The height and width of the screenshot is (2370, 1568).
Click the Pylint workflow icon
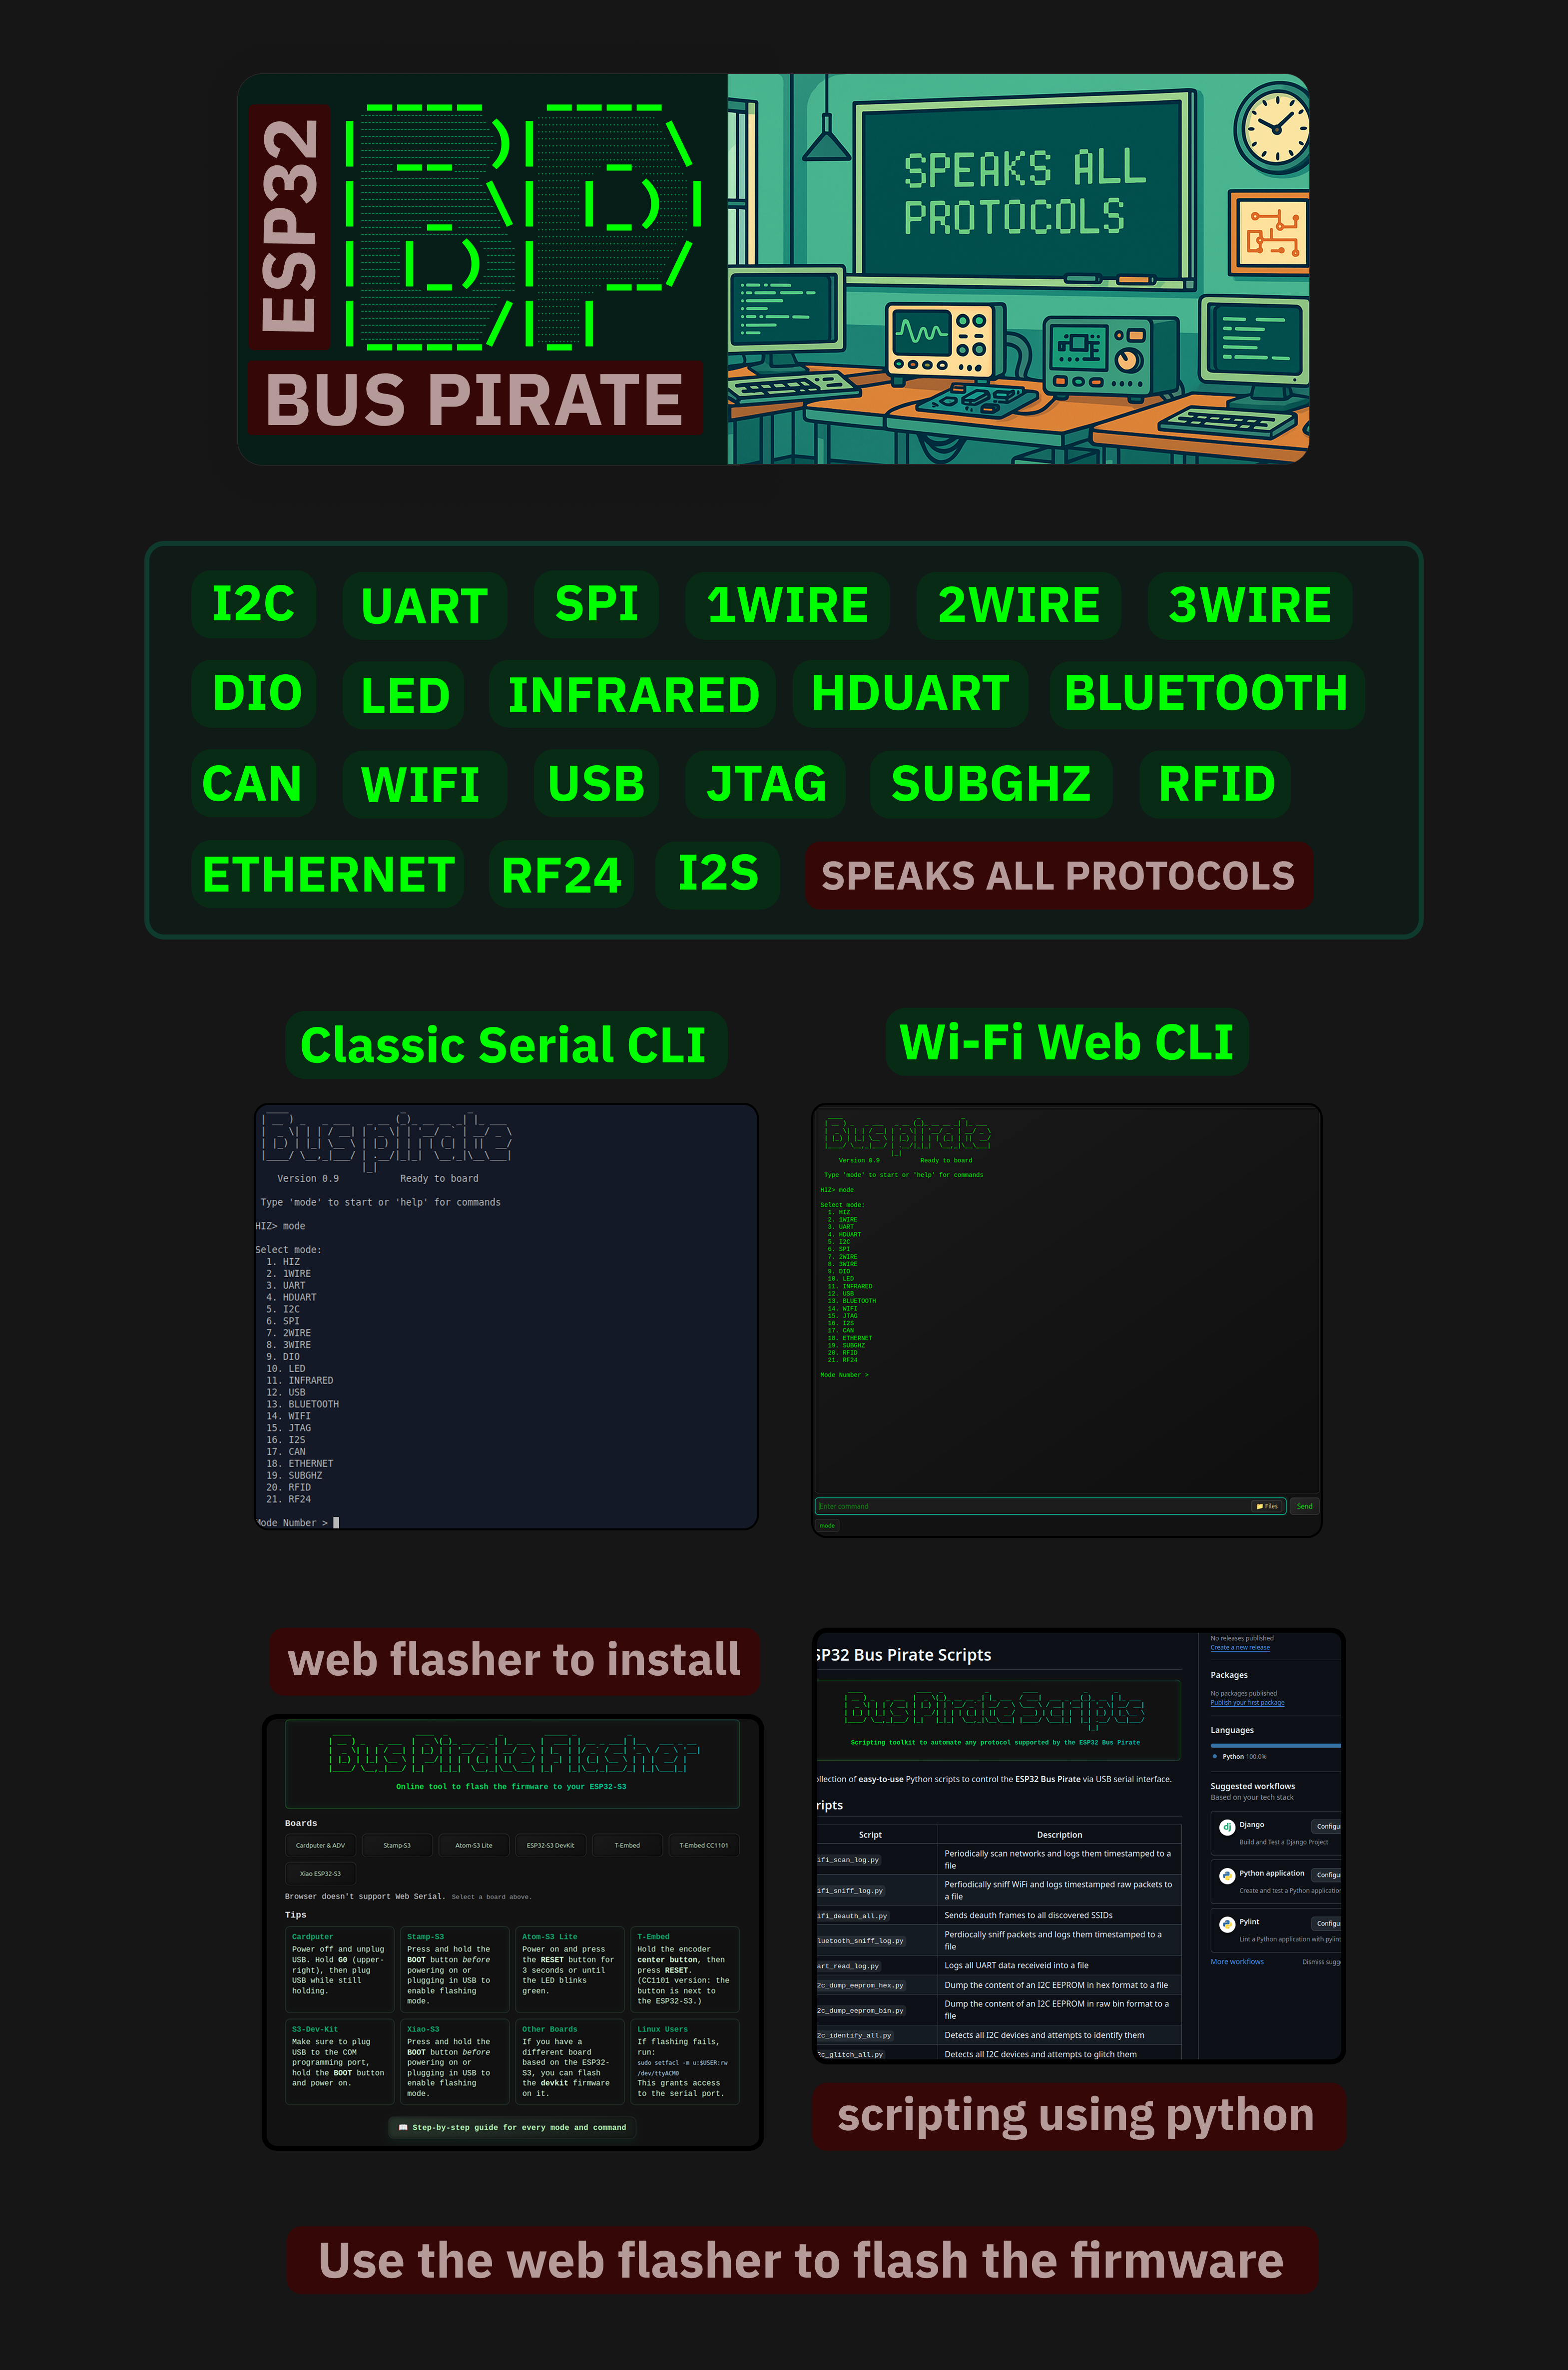(x=1227, y=1924)
